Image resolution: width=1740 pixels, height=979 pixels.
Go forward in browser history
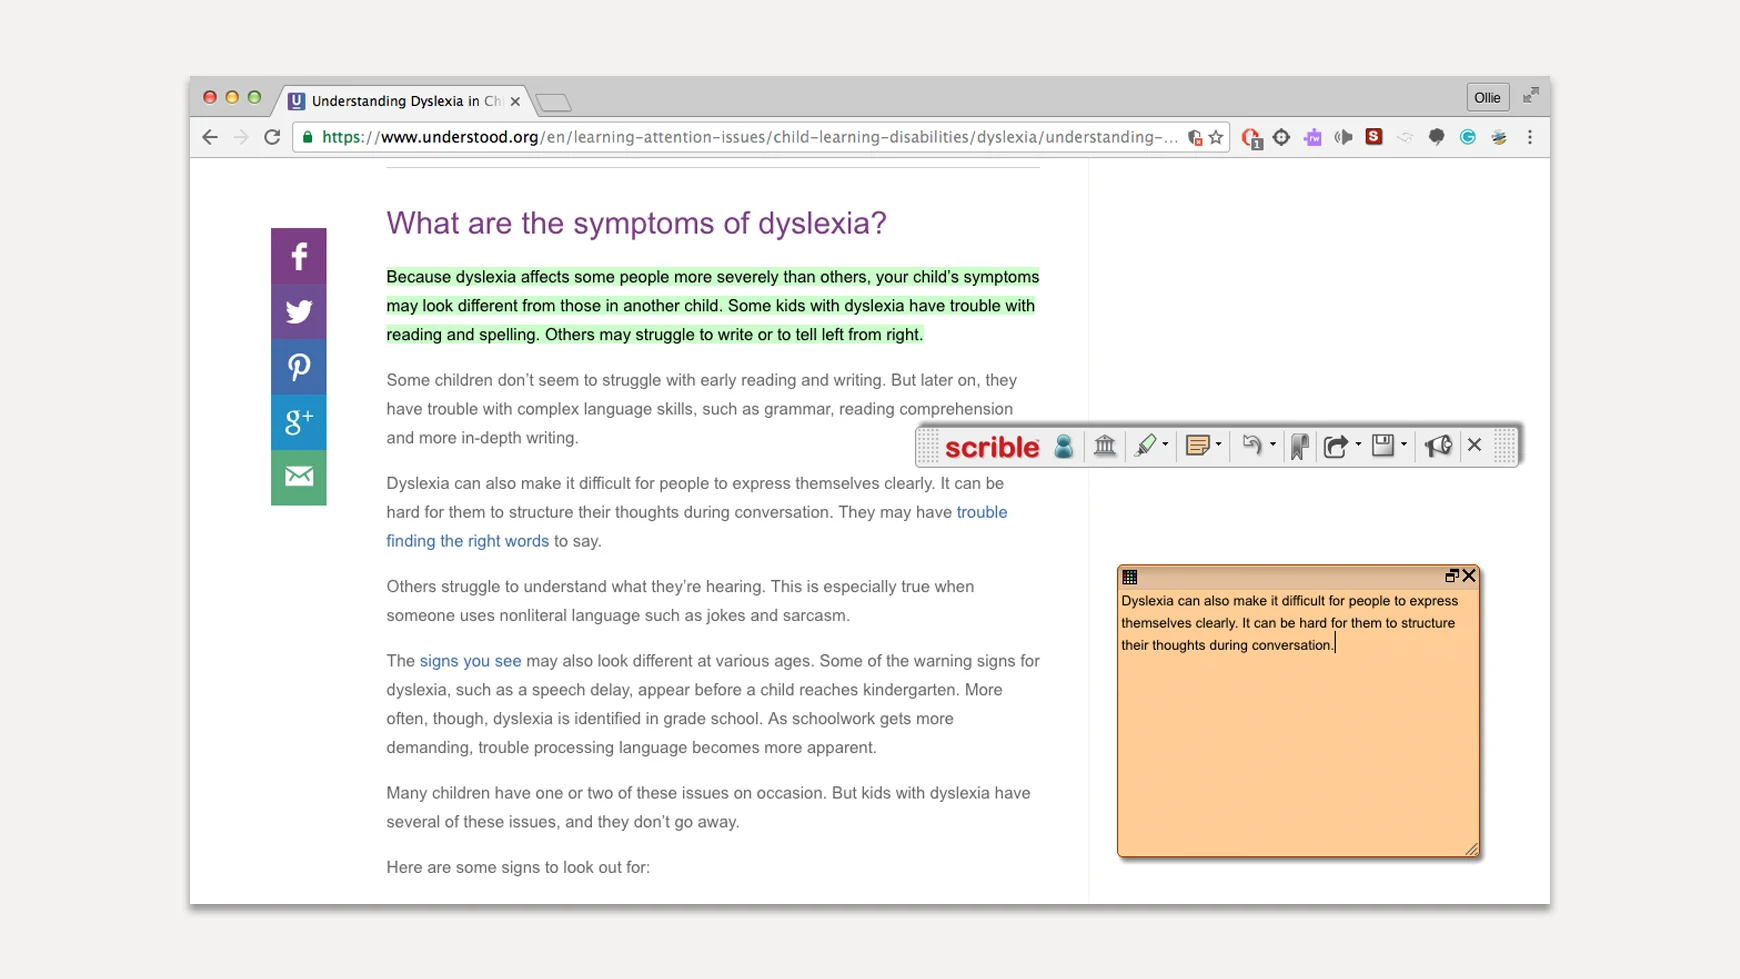[241, 137]
